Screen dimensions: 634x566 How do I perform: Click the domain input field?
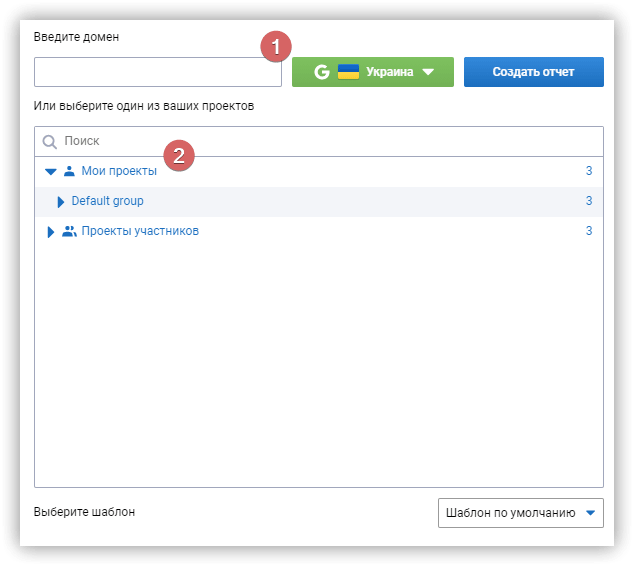[158, 72]
